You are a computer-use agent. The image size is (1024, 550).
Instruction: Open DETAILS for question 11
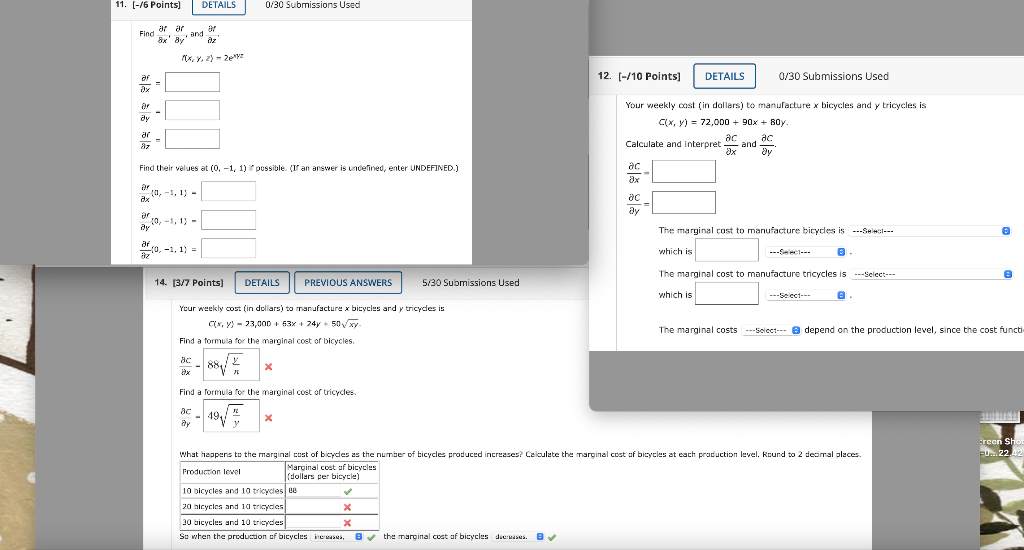coord(219,5)
